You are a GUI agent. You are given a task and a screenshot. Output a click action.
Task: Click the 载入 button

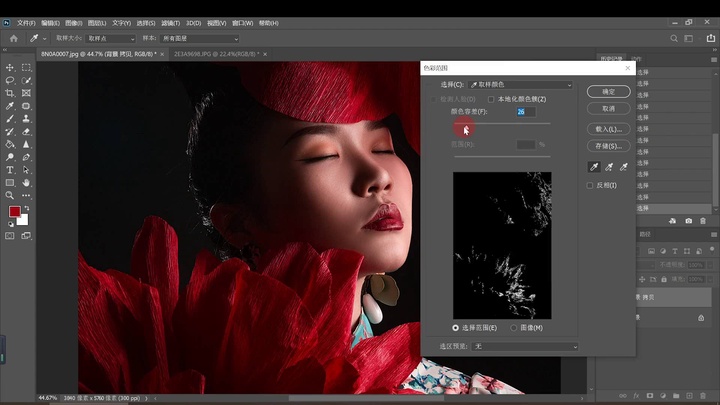pyautogui.click(x=609, y=129)
